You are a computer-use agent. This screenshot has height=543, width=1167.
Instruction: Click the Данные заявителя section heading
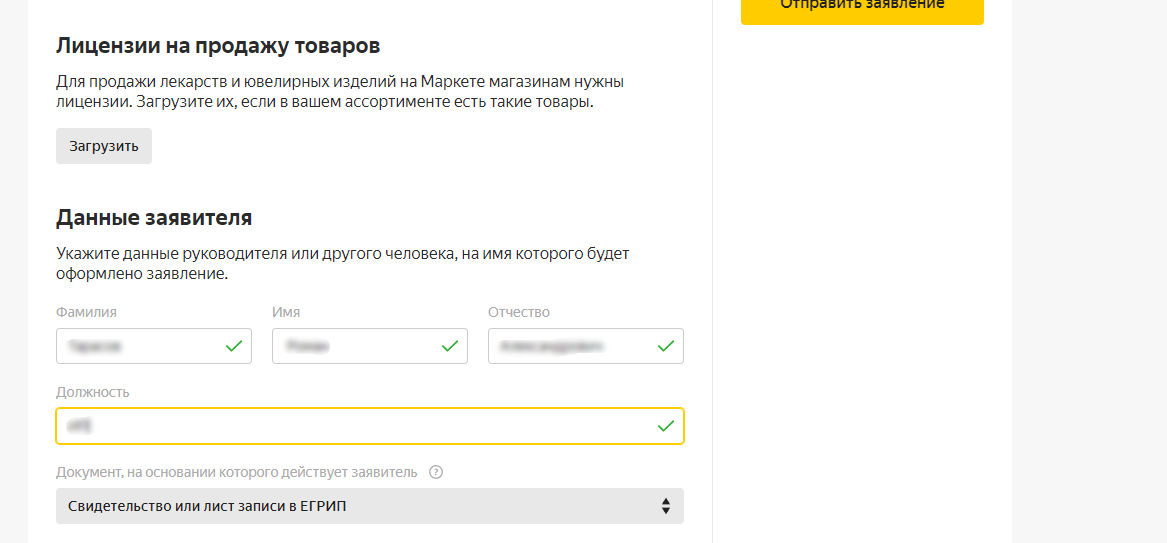click(154, 217)
